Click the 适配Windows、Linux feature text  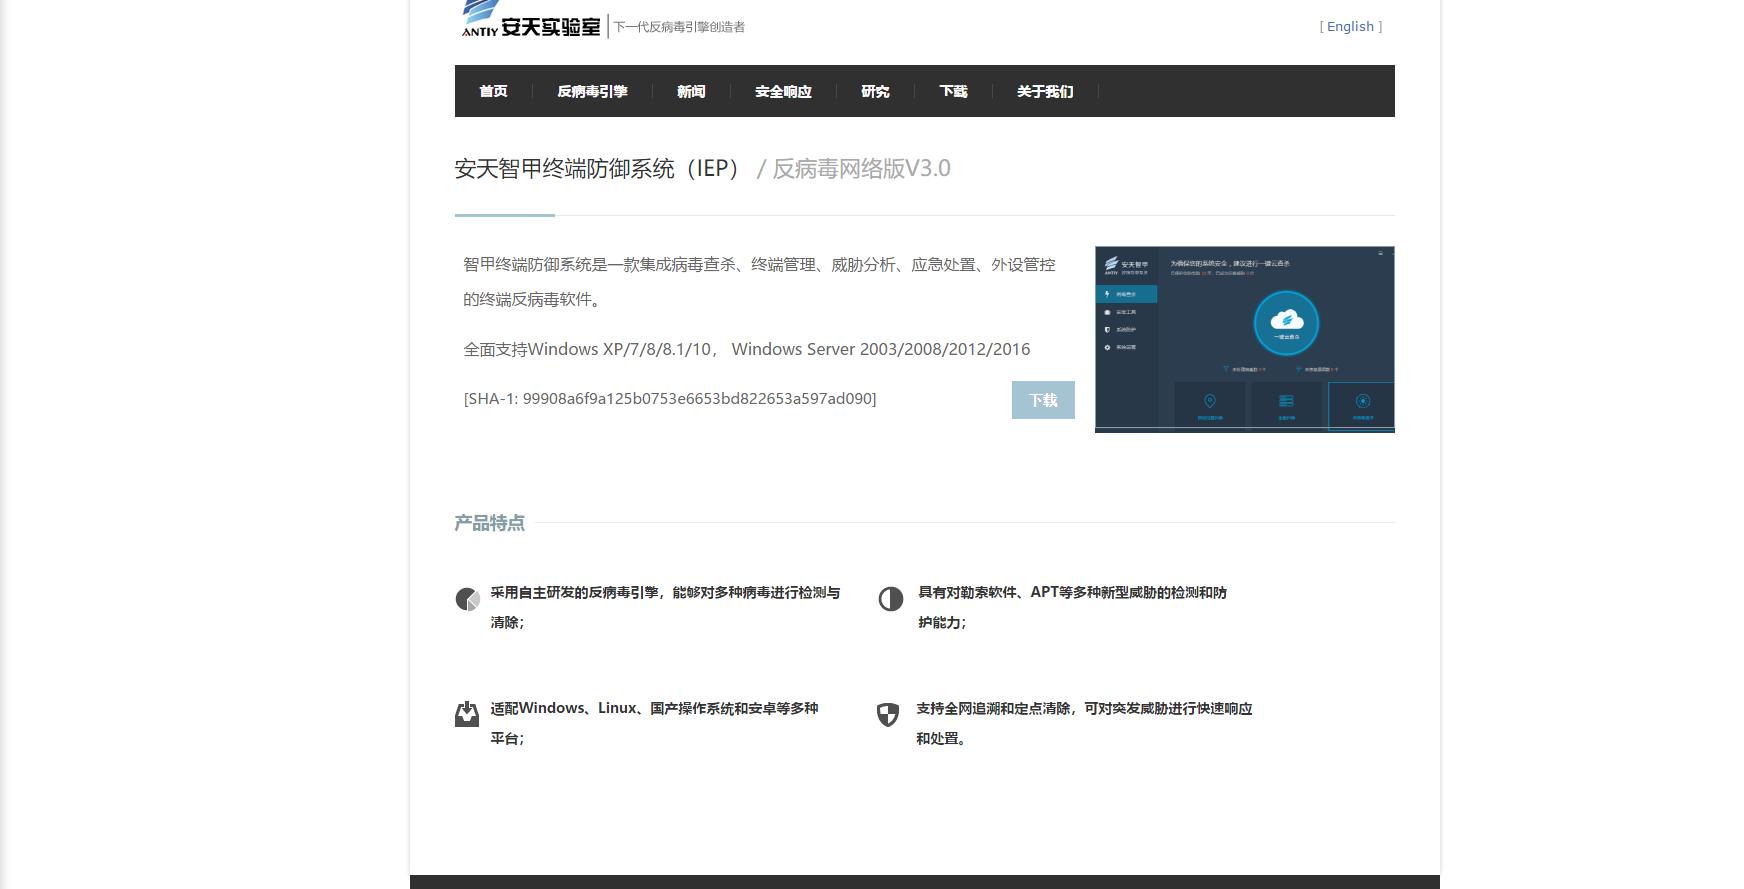point(654,723)
